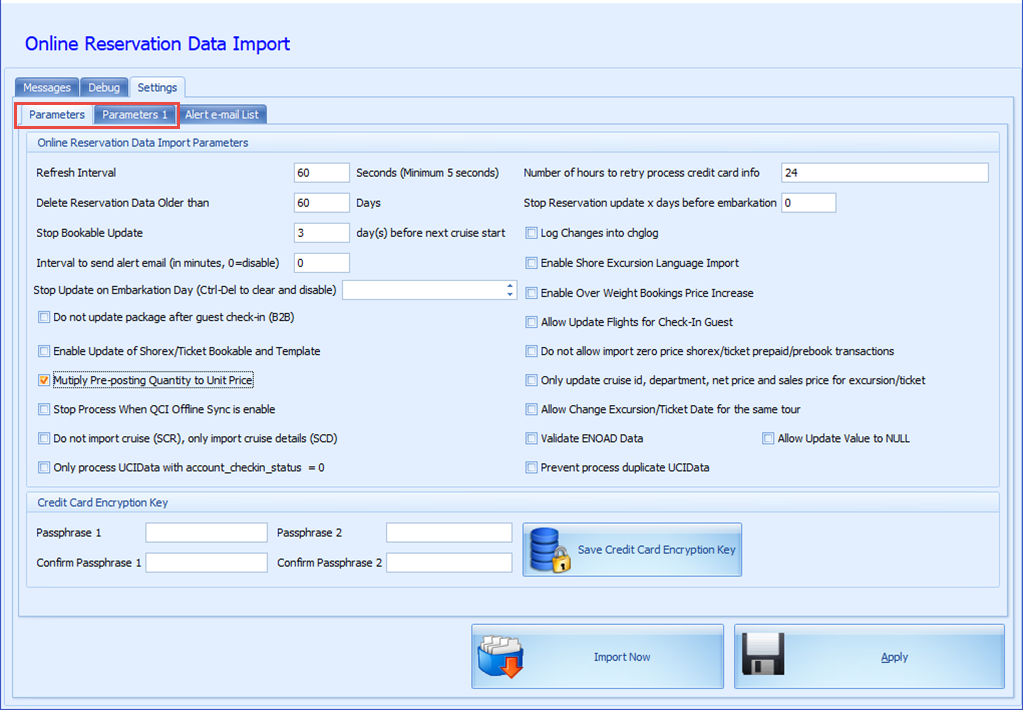Tick Validate ENOAD Data checkbox
Screen dimensions: 1023x710
point(531,439)
